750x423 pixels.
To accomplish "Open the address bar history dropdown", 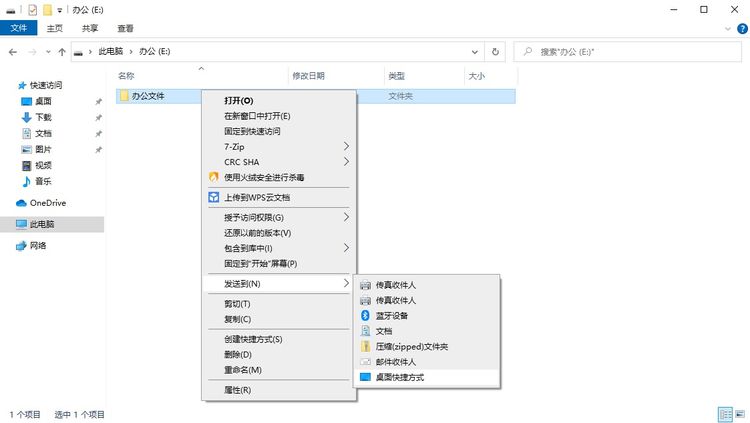I will point(473,51).
